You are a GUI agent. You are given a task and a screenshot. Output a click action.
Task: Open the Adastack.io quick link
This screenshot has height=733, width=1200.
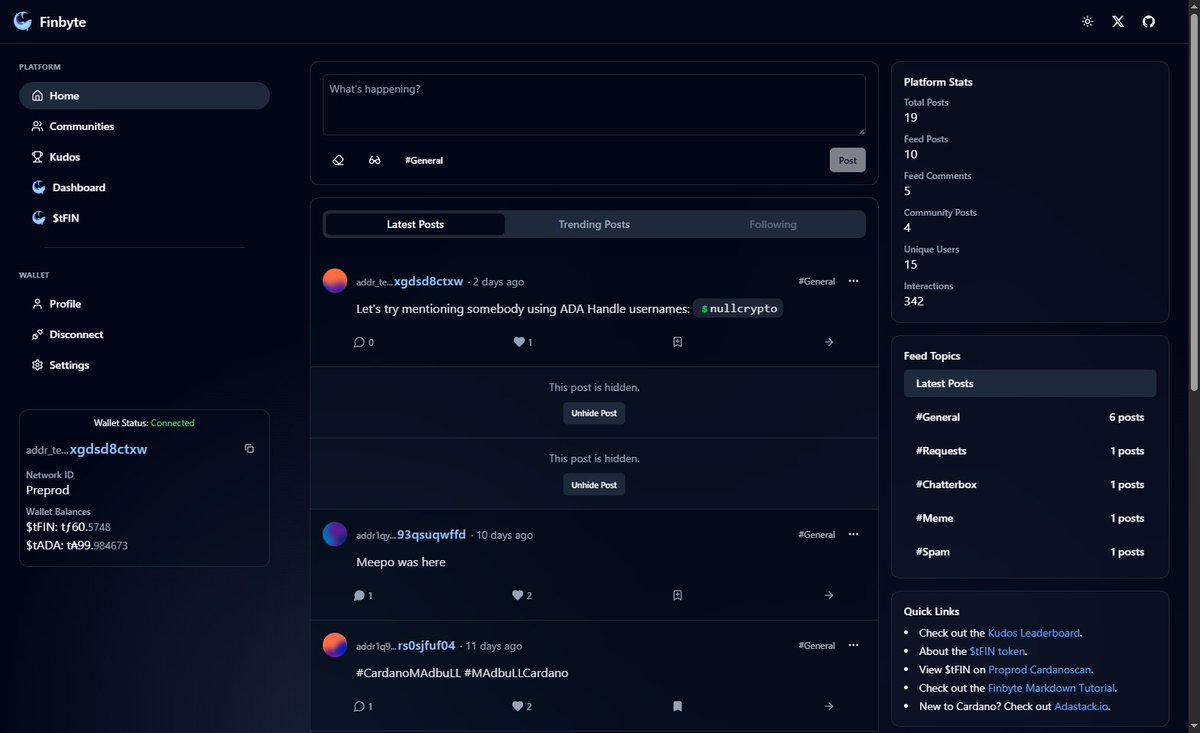[x=1081, y=706]
